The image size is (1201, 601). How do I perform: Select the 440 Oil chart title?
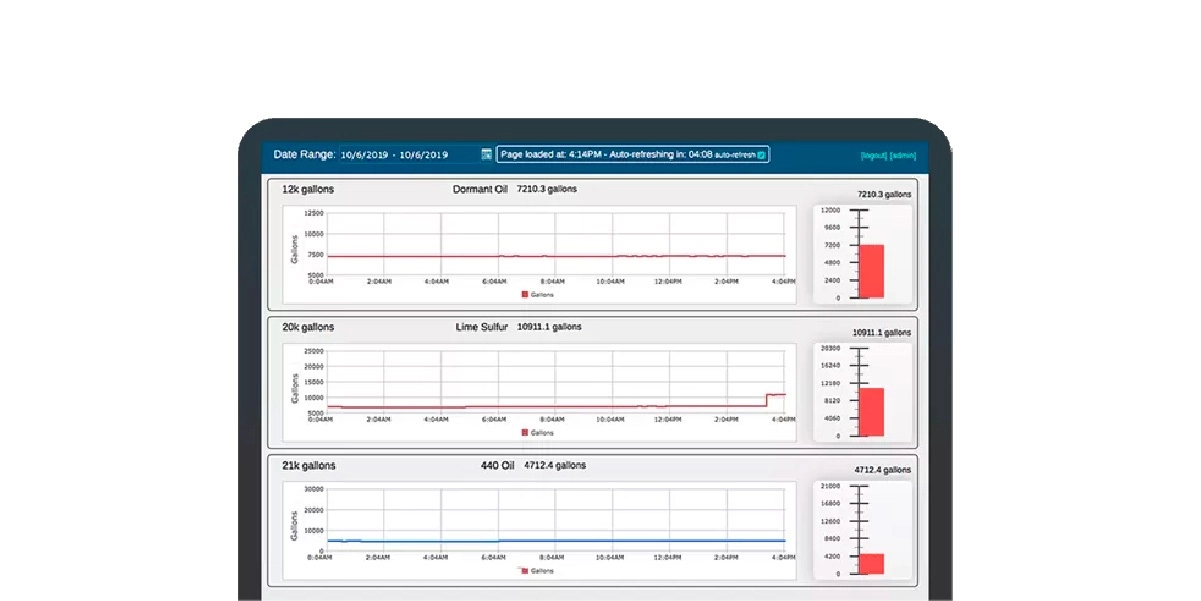pyautogui.click(x=497, y=465)
